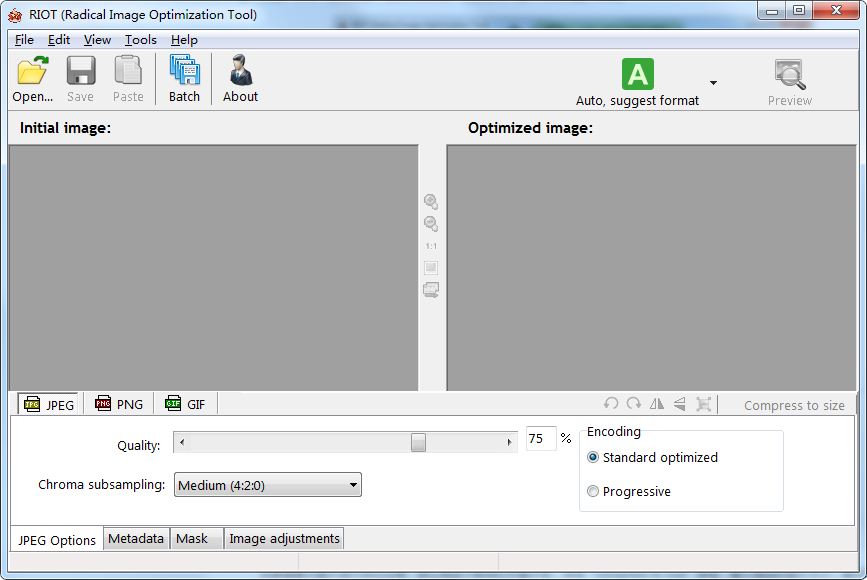Viewport: 867px width, 580px height.
Task: Flip image horizontally
Action: (x=657, y=404)
